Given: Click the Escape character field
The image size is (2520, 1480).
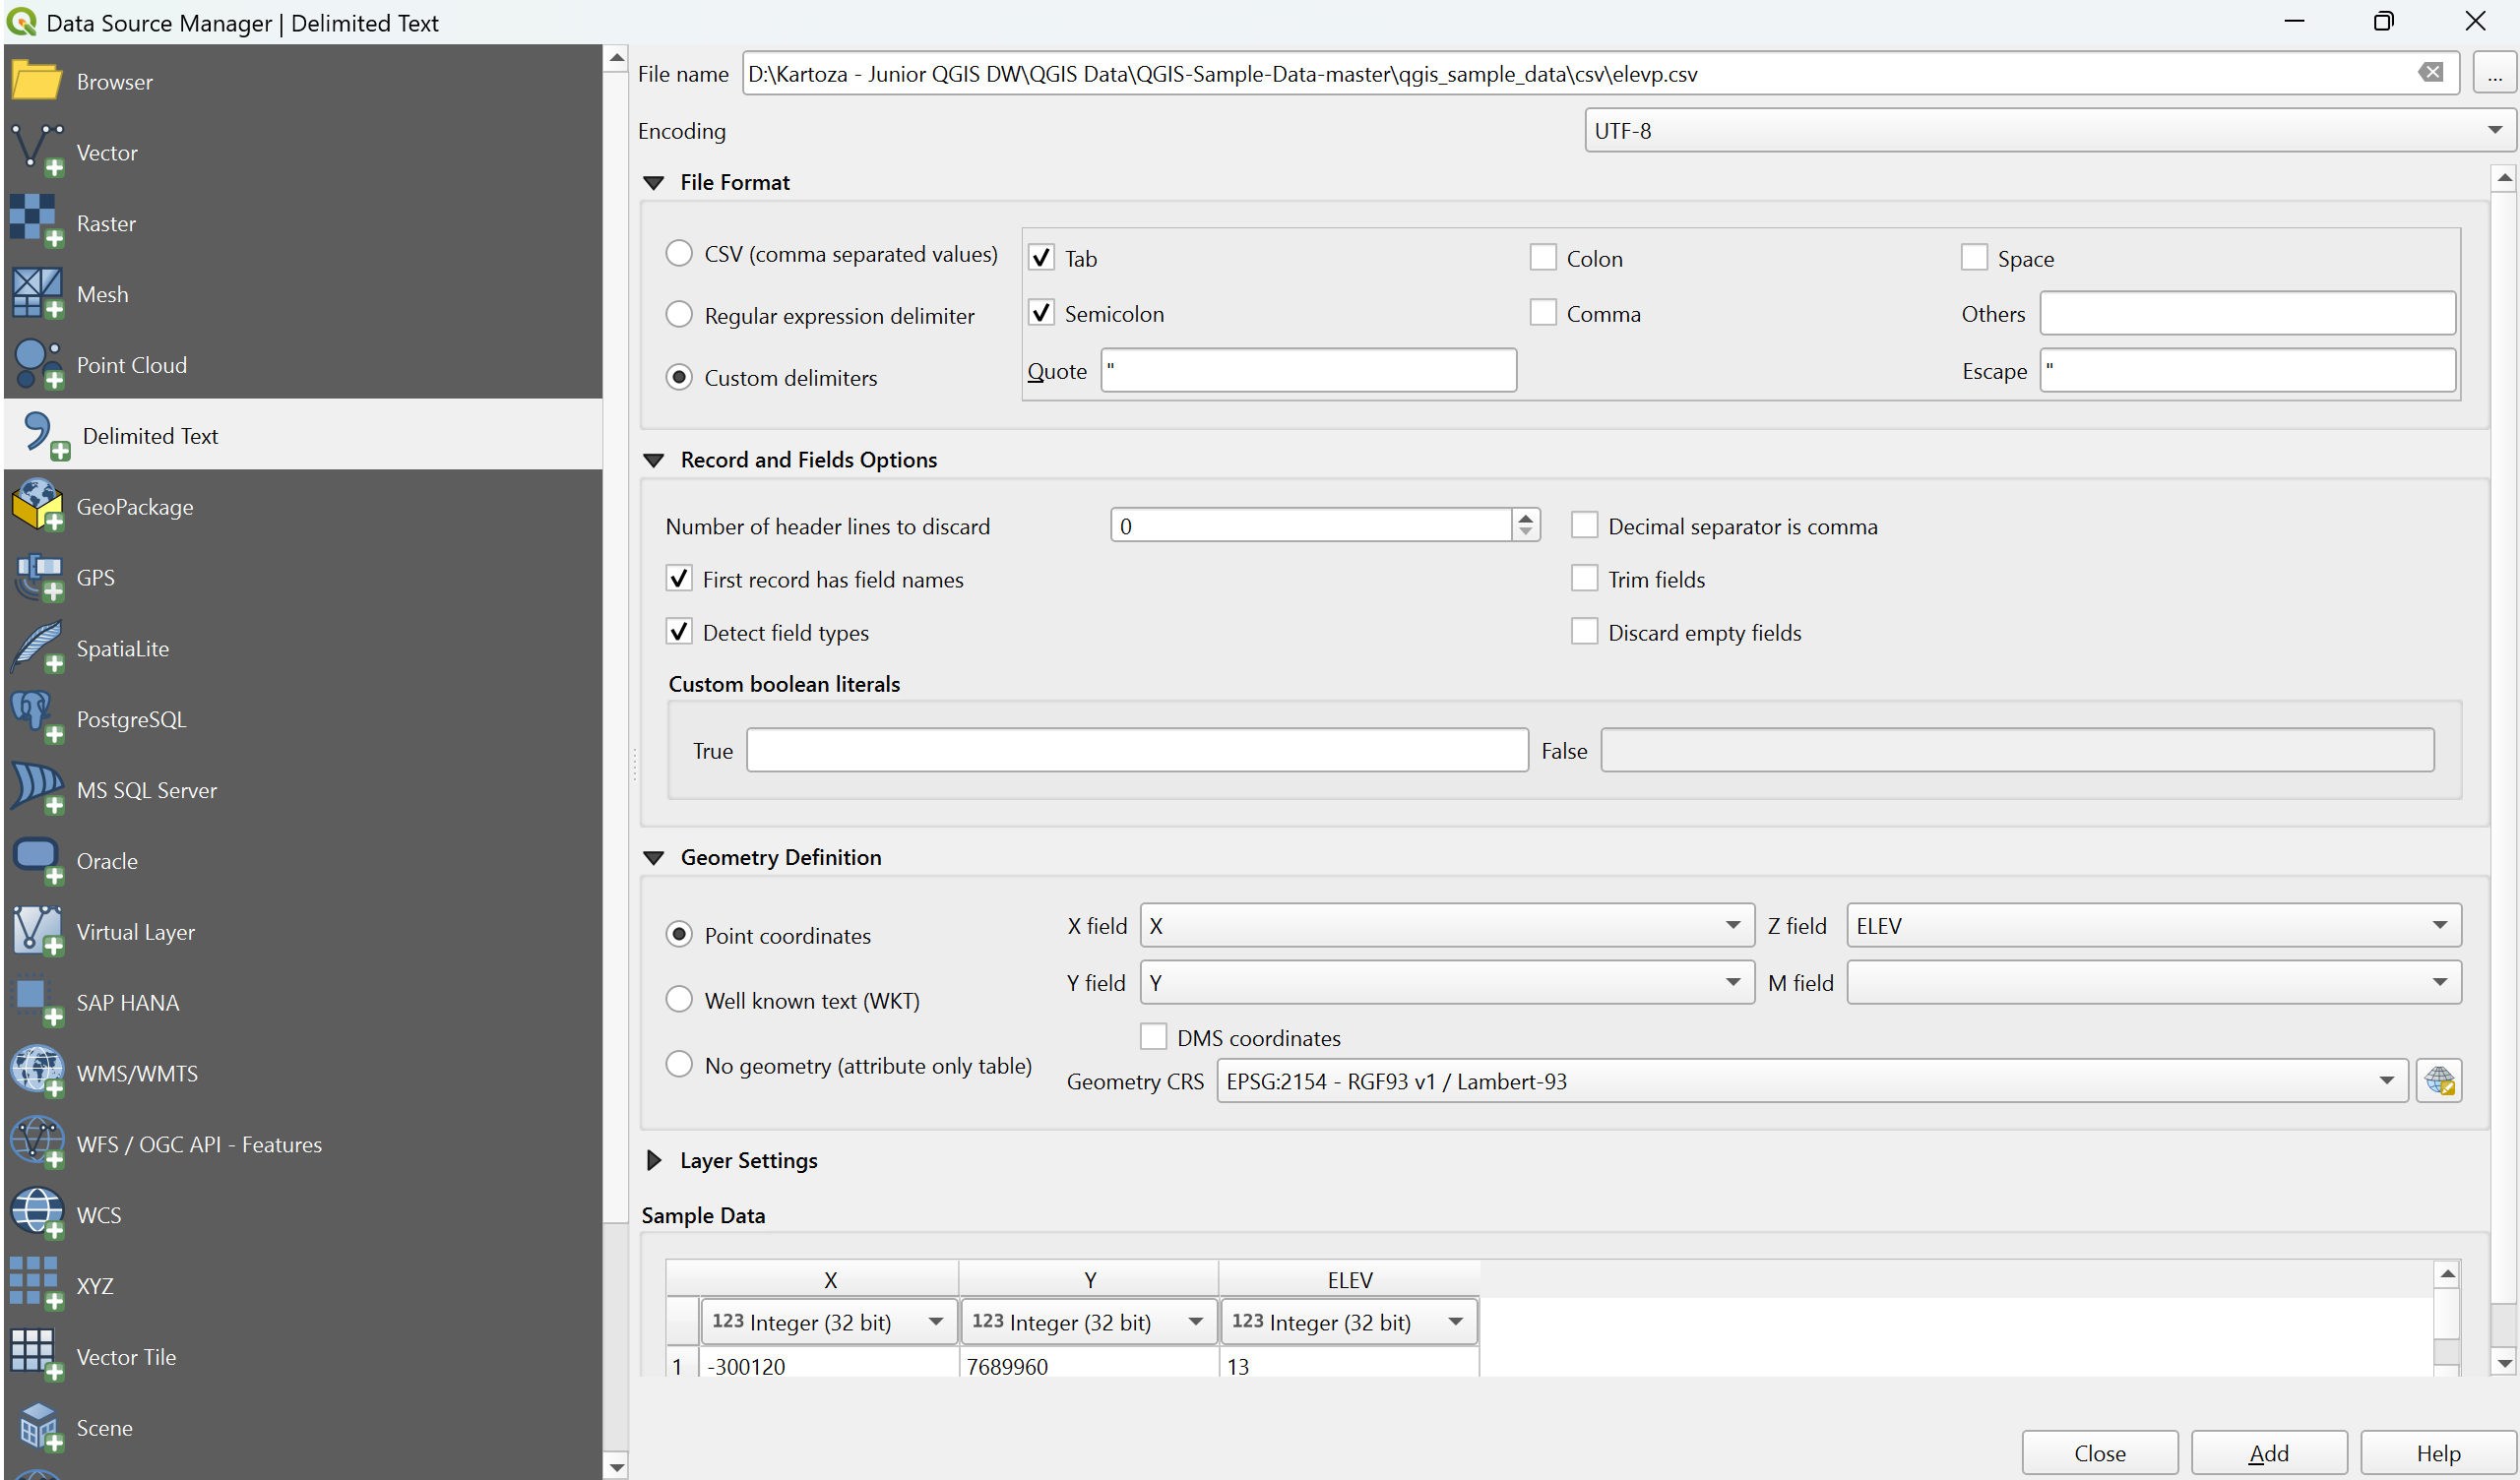Looking at the screenshot, I should coord(2247,370).
